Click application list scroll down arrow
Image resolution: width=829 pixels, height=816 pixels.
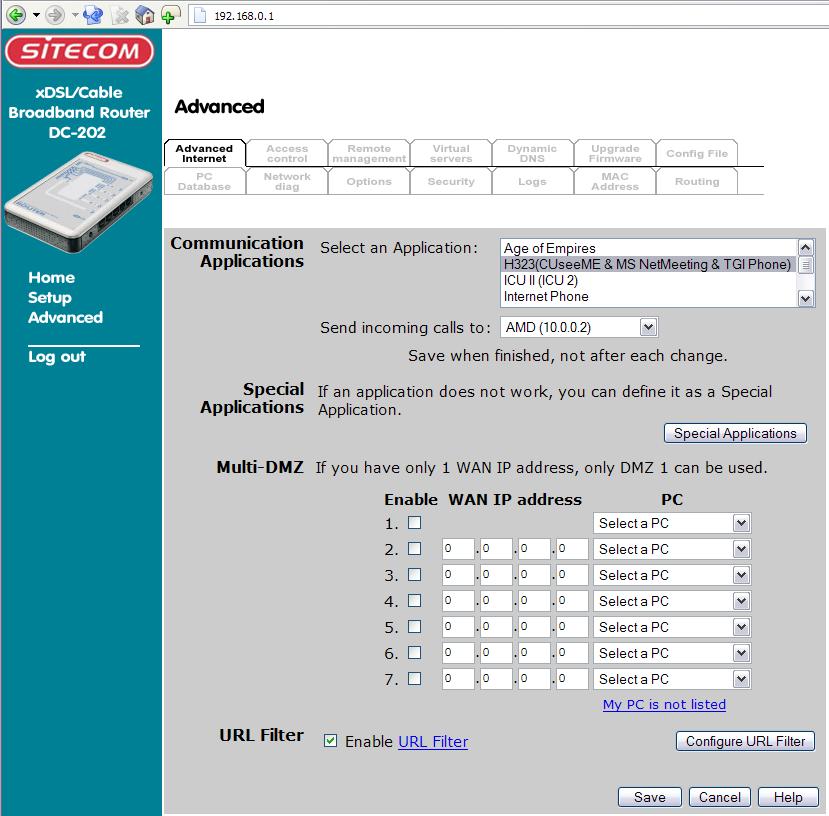pos(805,299)
